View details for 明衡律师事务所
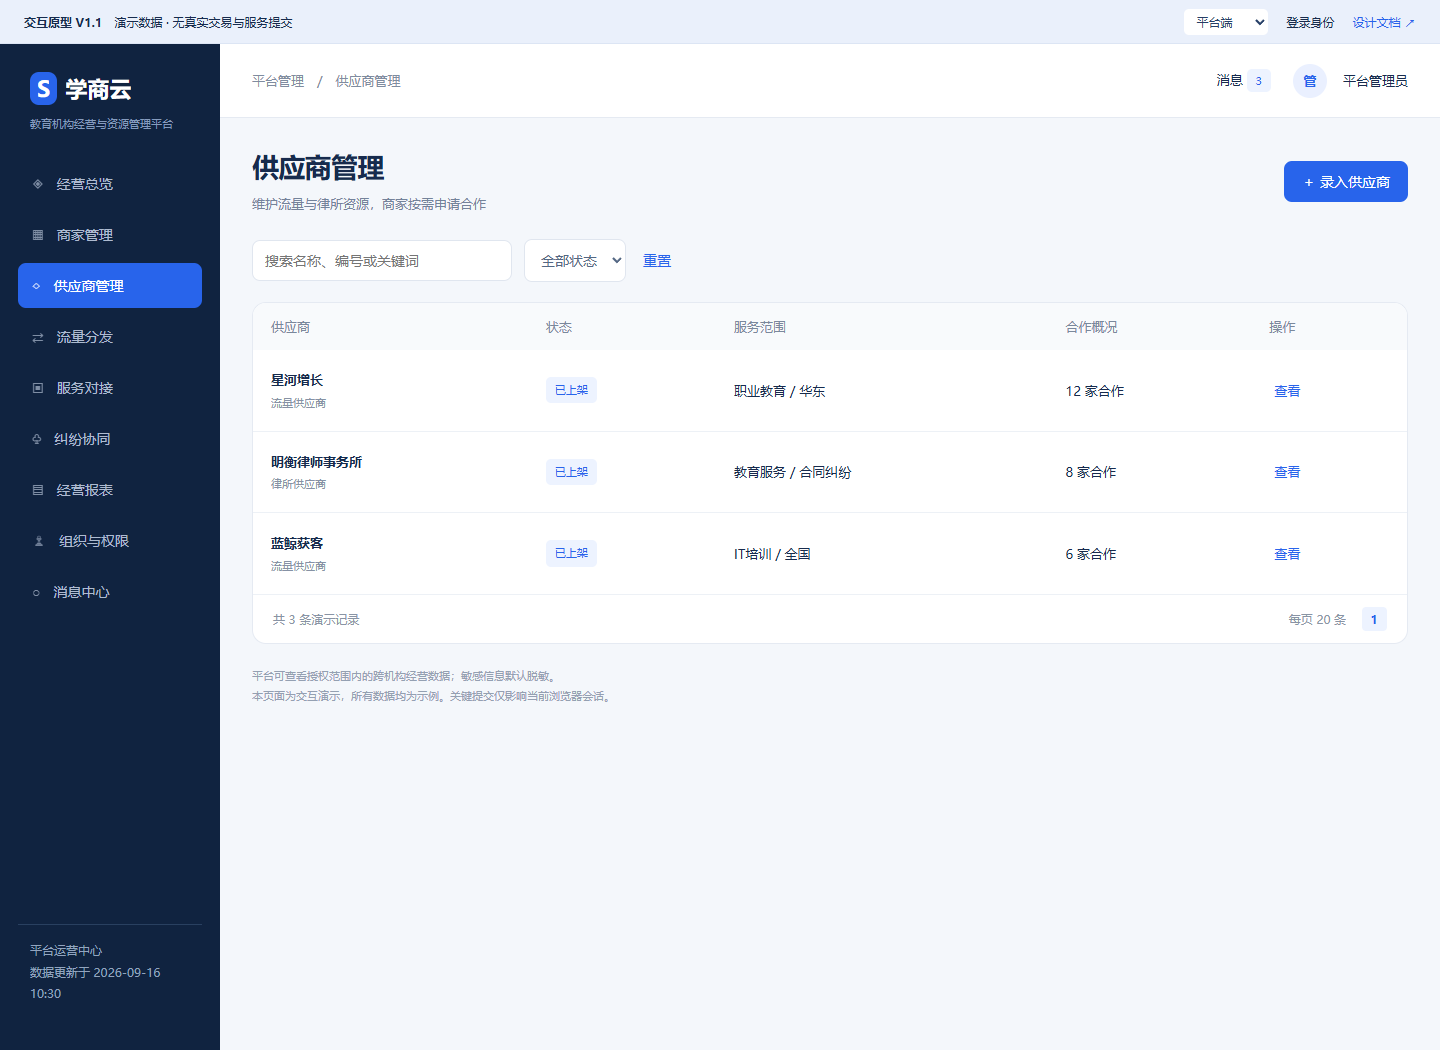The image size is (1440, 1050). (1287, 472)
